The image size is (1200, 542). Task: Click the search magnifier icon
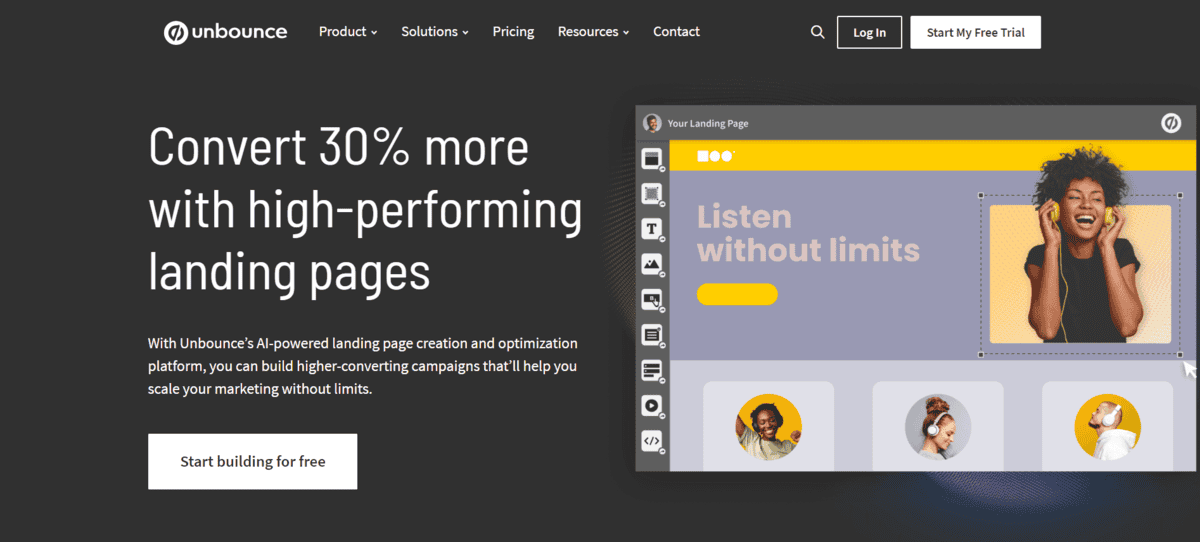[x=817, y=32]
